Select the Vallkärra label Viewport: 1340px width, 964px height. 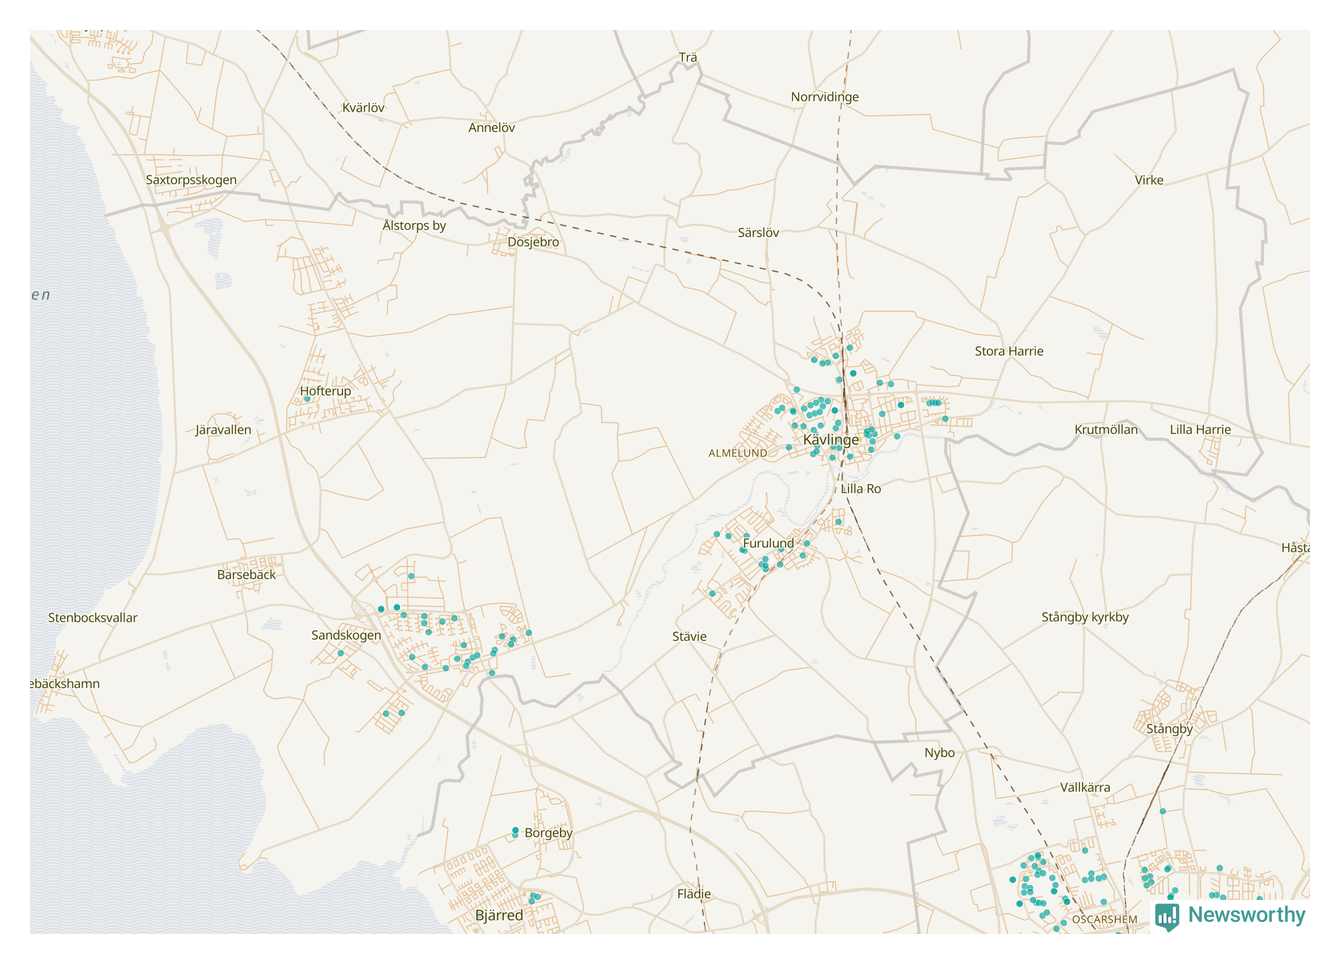pos(1084,787)
